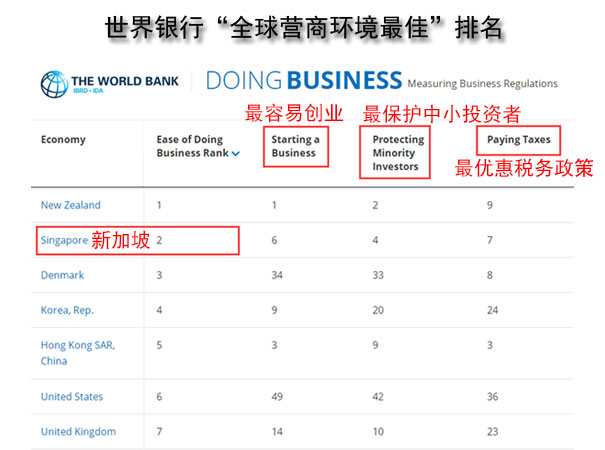Click Denmark's Starting a Business value 34

tap(277, 275)
